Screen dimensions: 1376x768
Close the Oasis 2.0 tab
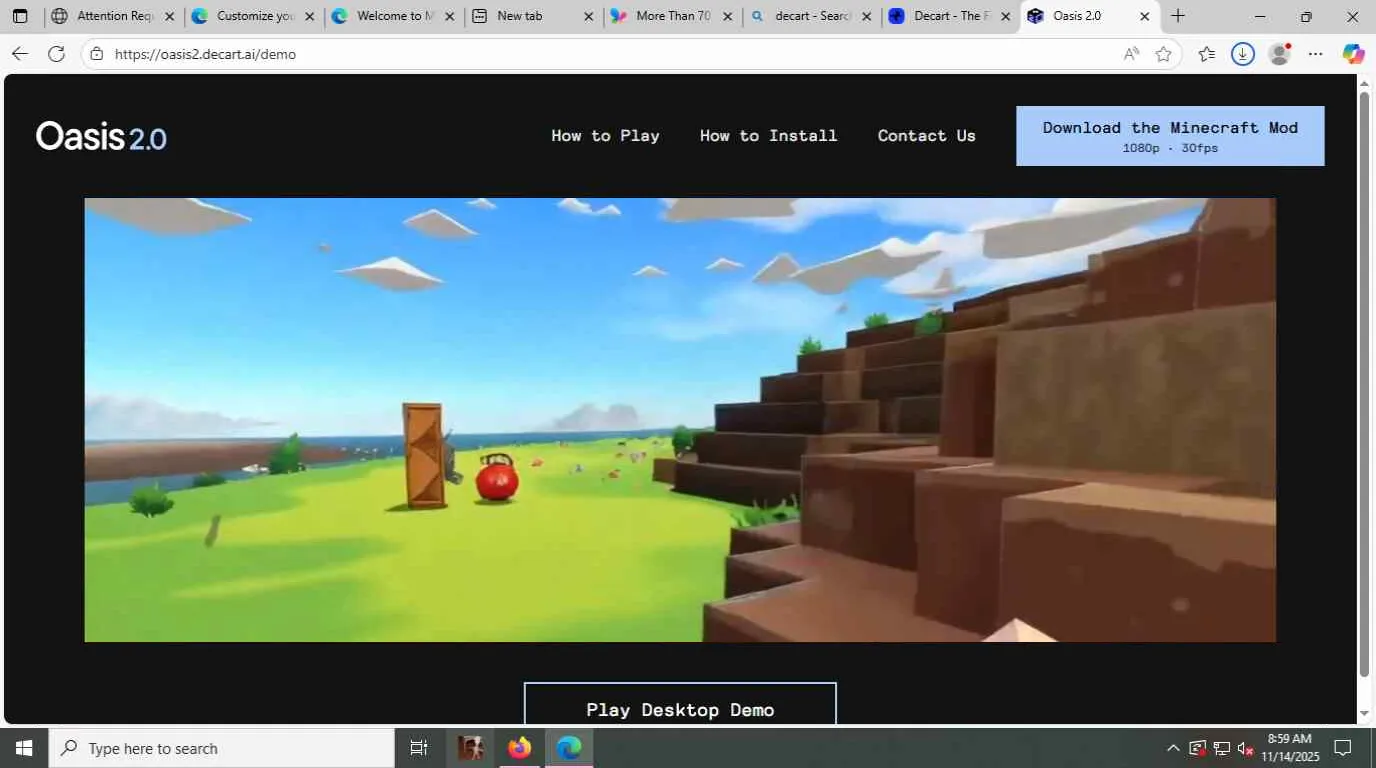pos(1145,16)
